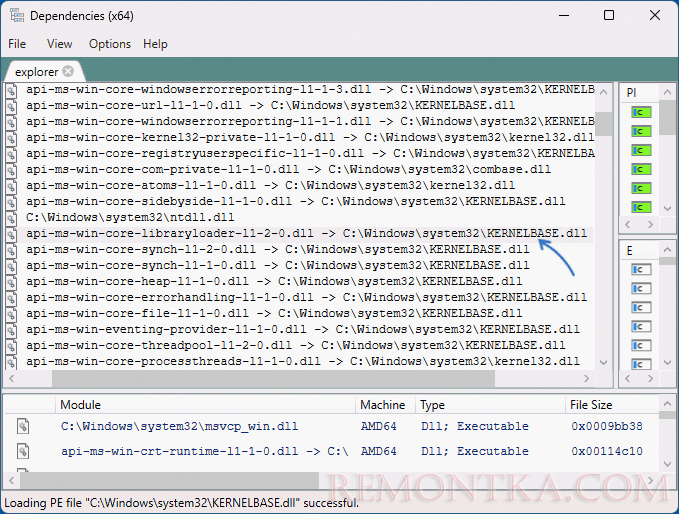Viewport: 679px width, 514px height.
Task: Click file icon beside api-ms-win-crt-runtime module
Action: pos(23,451)
